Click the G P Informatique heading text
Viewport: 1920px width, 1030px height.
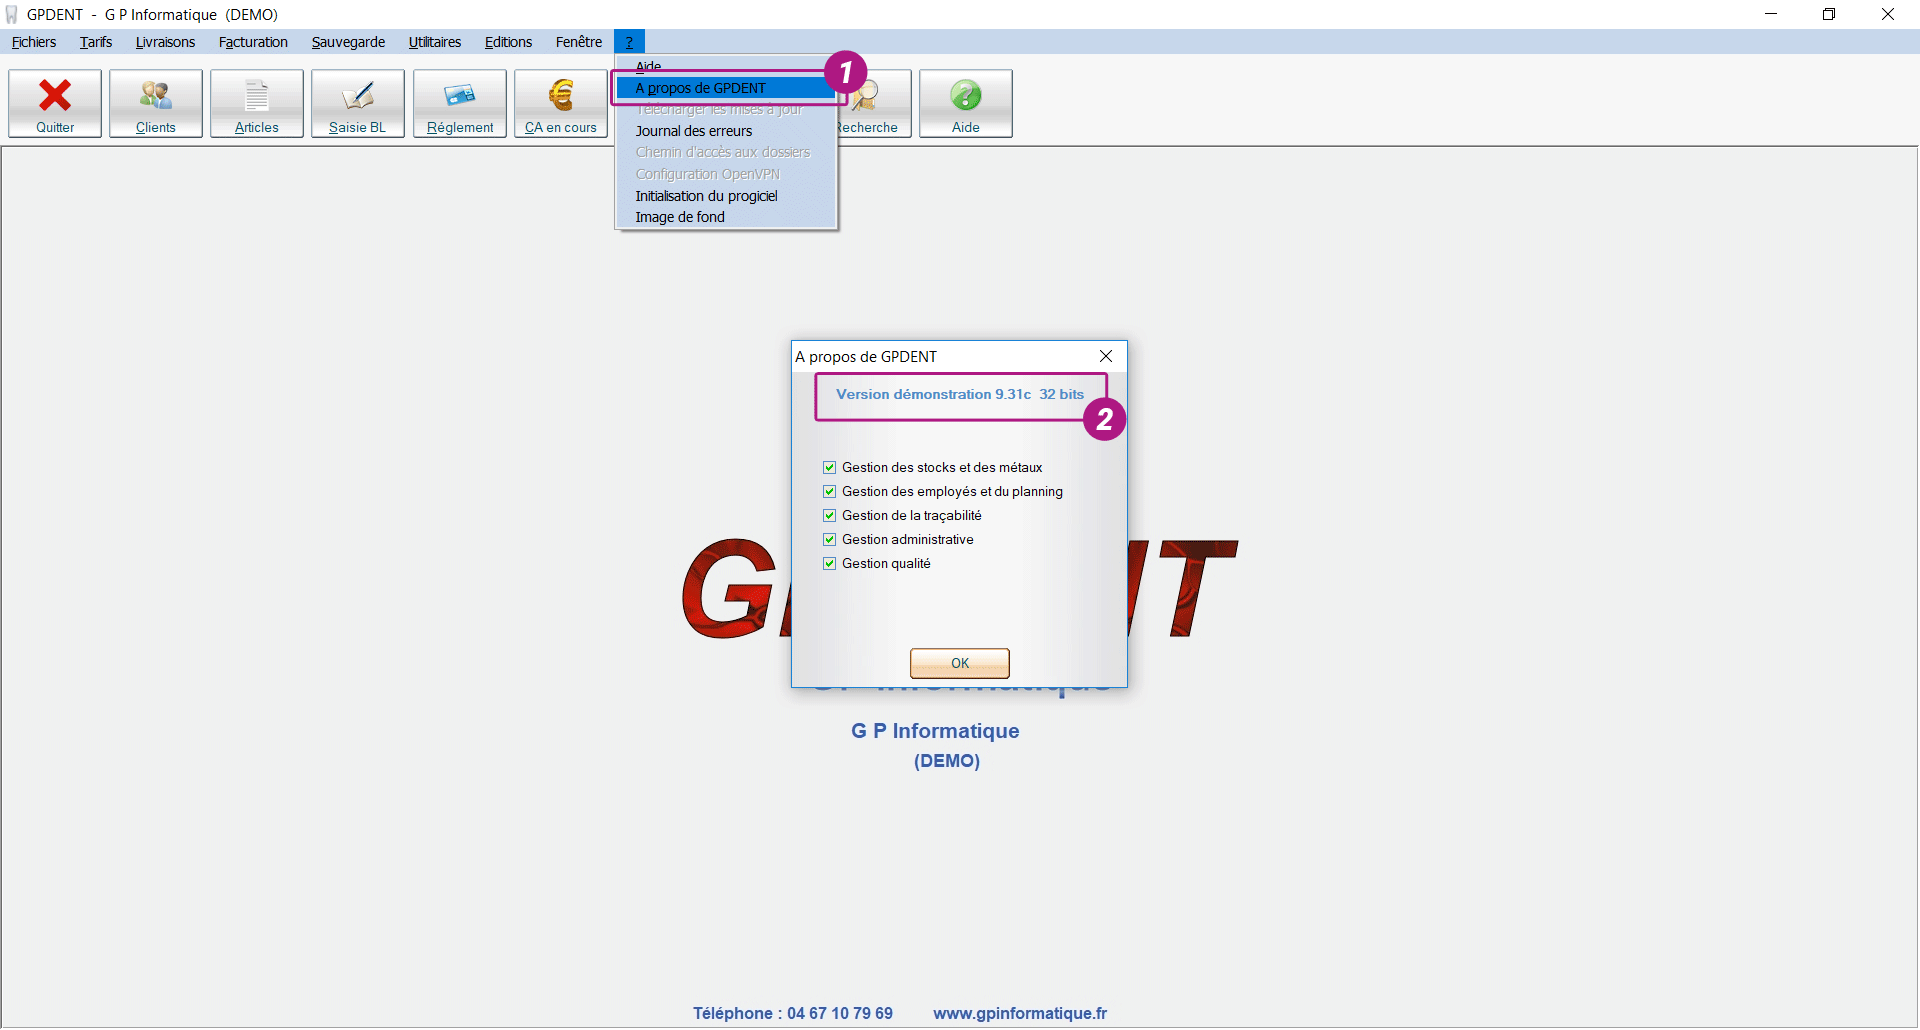[935, 731]
